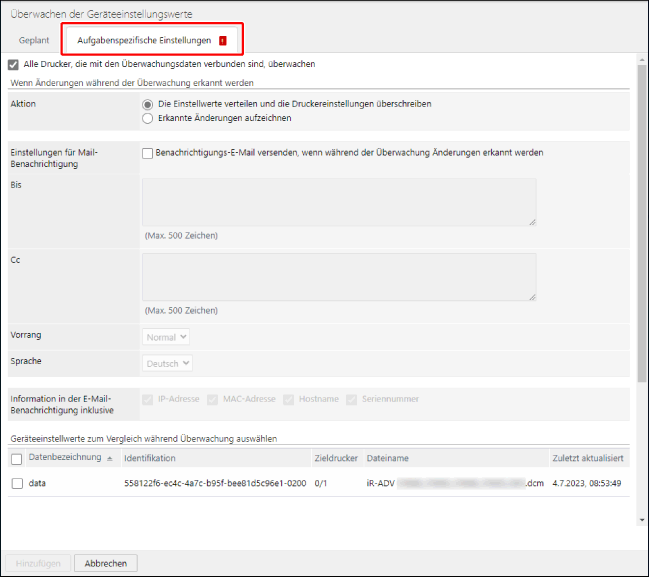The height and width of the screenshot is (577, 649).
Task: Enable Benachrichtigungs-E-Mail versenden checkbox
Action: pos(148,153)
